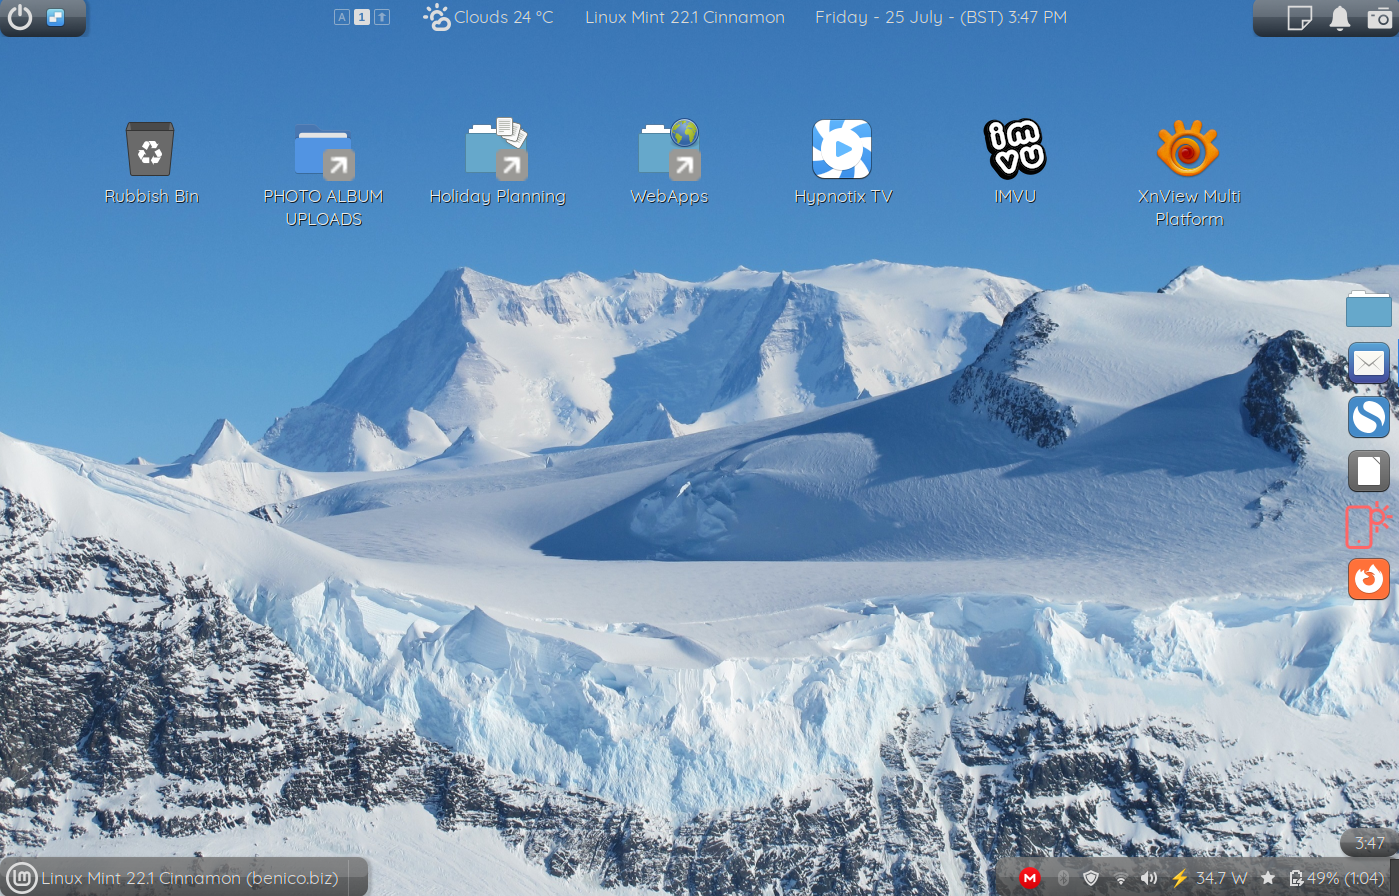Open the PHOTO ALBUM UPLOADS folder
This screenshot has width=1399, height=896.
click(x=323, y=152)
